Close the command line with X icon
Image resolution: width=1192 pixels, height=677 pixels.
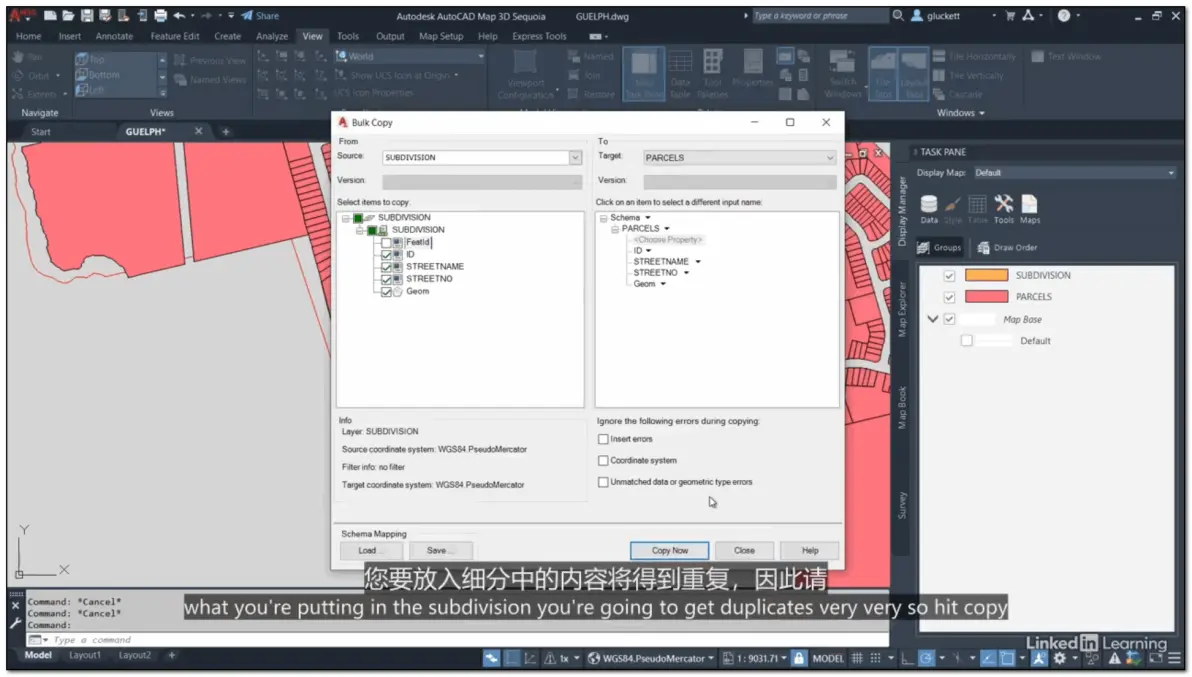pos(15,606)
